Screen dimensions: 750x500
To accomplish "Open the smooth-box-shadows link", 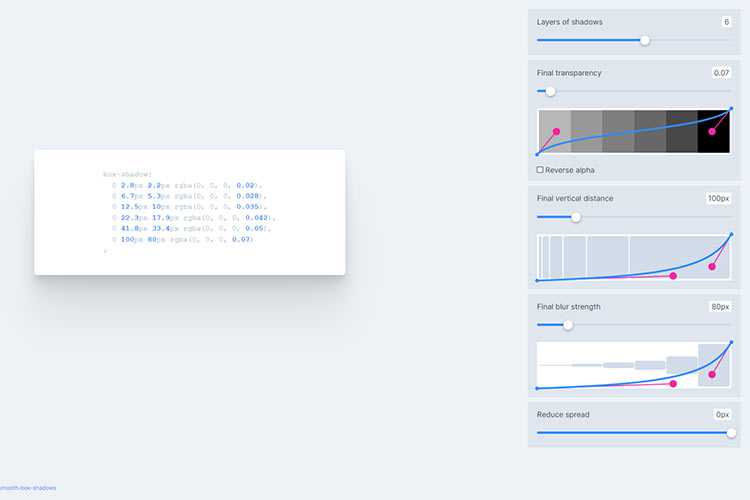I will tap(28, 488).
